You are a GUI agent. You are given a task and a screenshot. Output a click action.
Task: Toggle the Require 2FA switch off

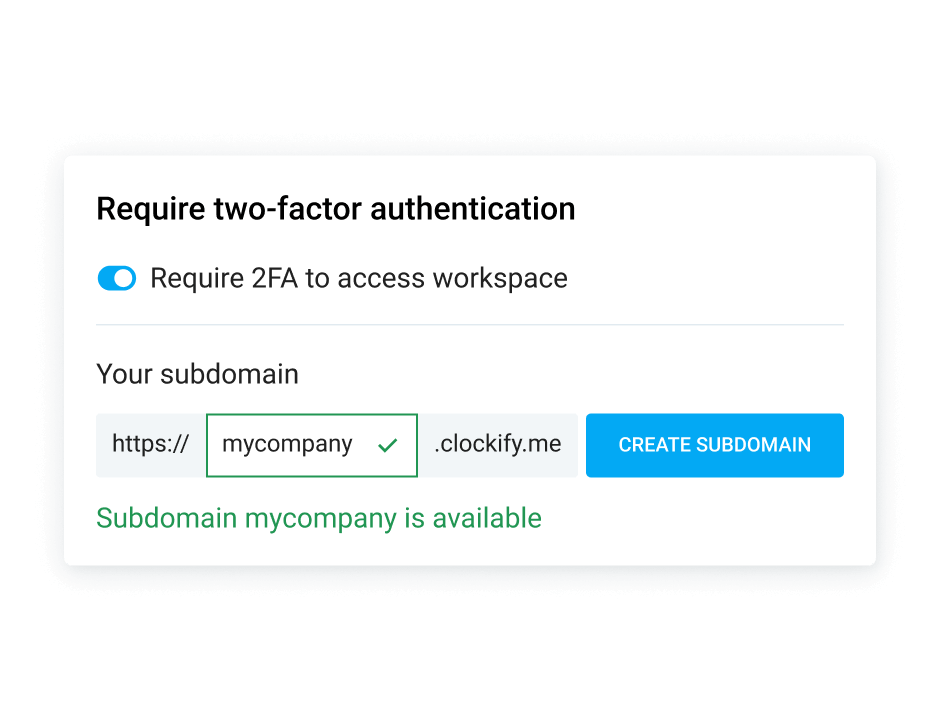pyautogui.click(x=117, y=279)
